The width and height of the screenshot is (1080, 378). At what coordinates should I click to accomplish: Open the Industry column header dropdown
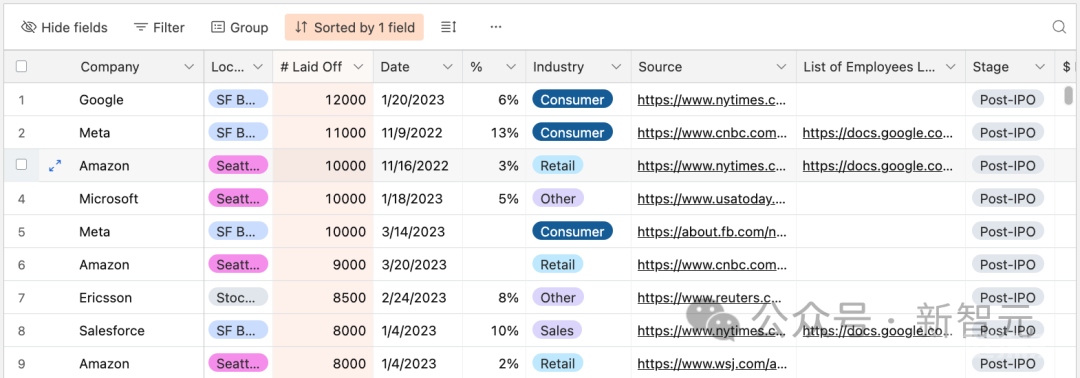pos(616,67)
